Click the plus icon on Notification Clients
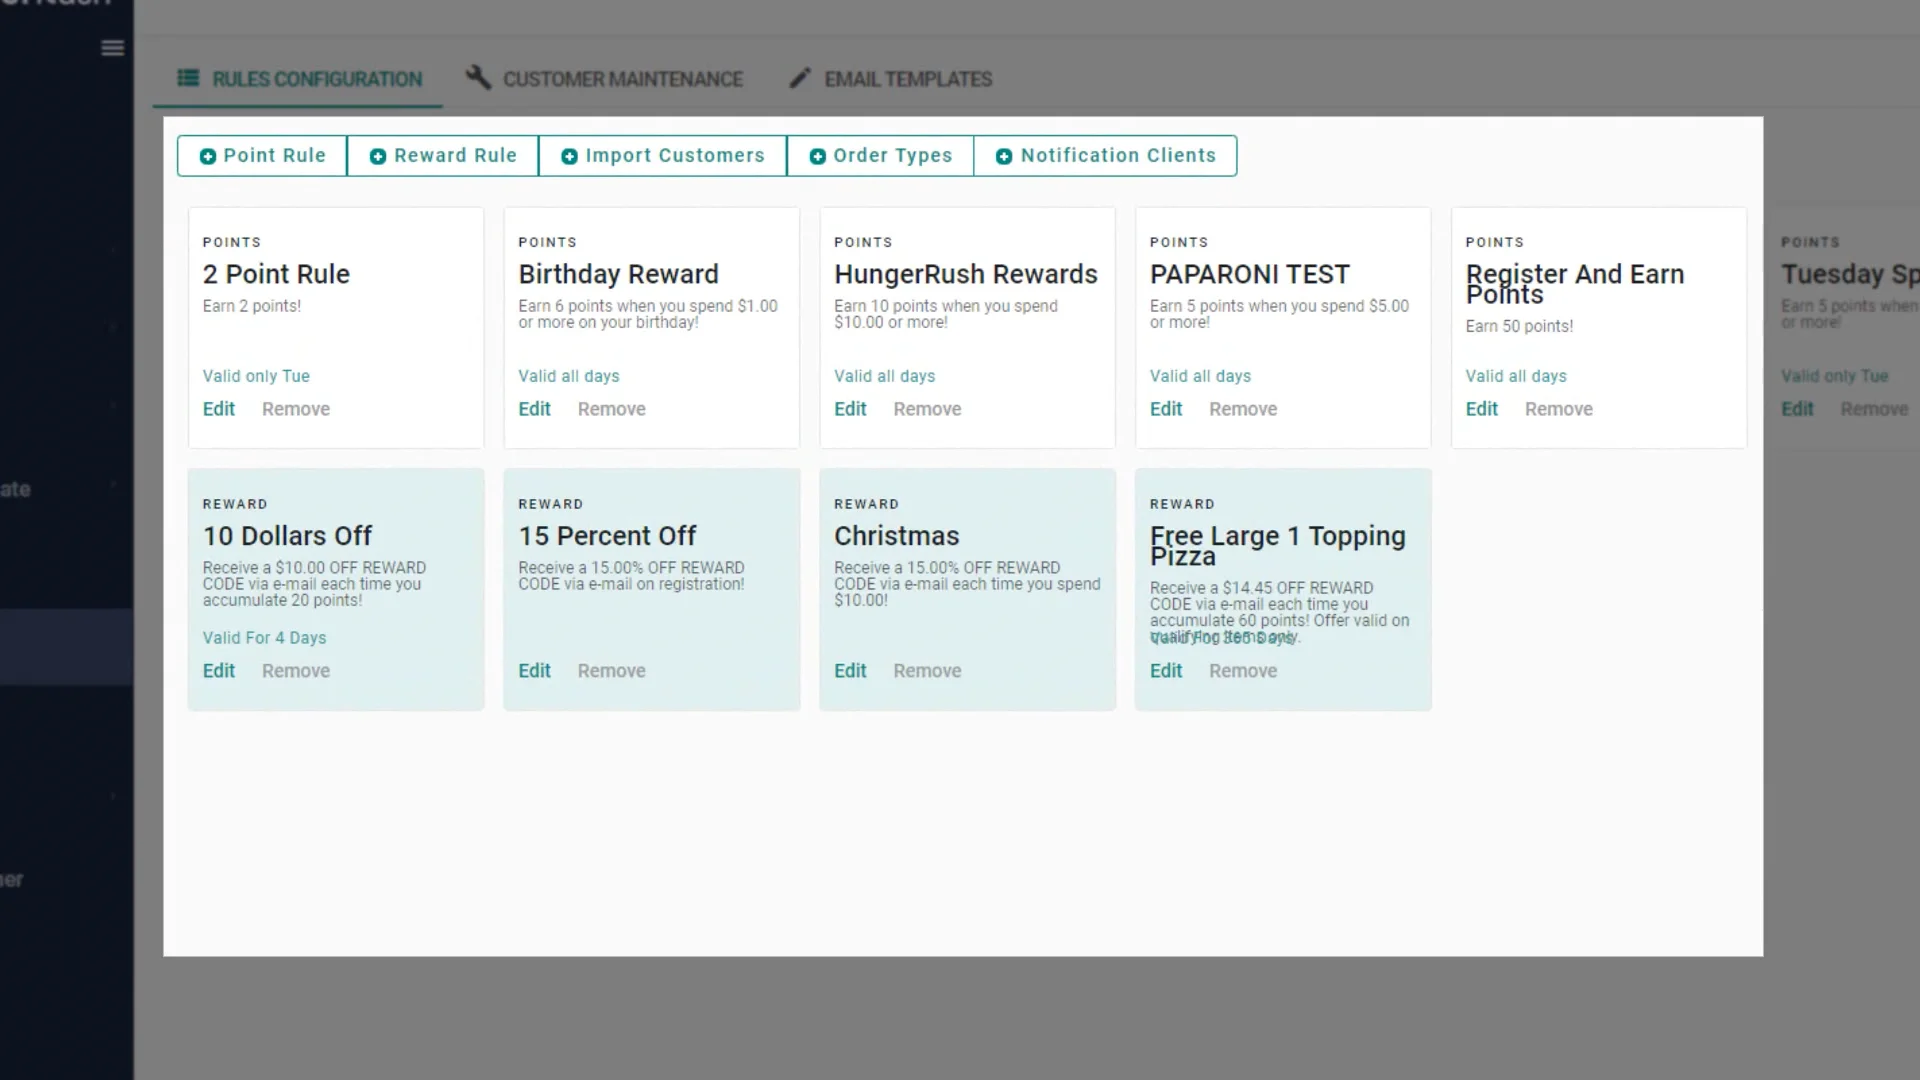1920x1080 pixels. pyautogui.click(x=1004, y=156)
